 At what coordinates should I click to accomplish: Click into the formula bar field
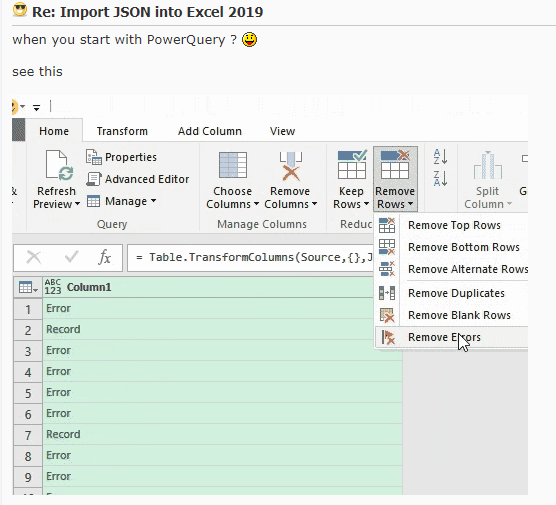click(x=250, y=257)
